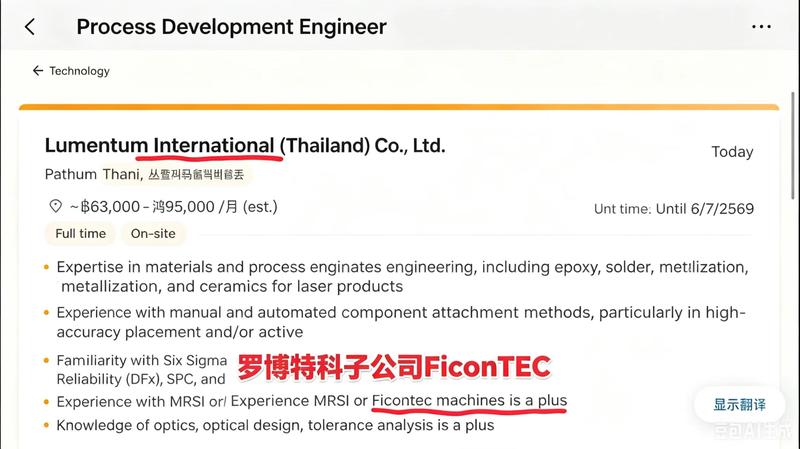Screen dimensions: 800x449
Task: Click the Ficontec machines is a plus text
Action: (469, 401)
